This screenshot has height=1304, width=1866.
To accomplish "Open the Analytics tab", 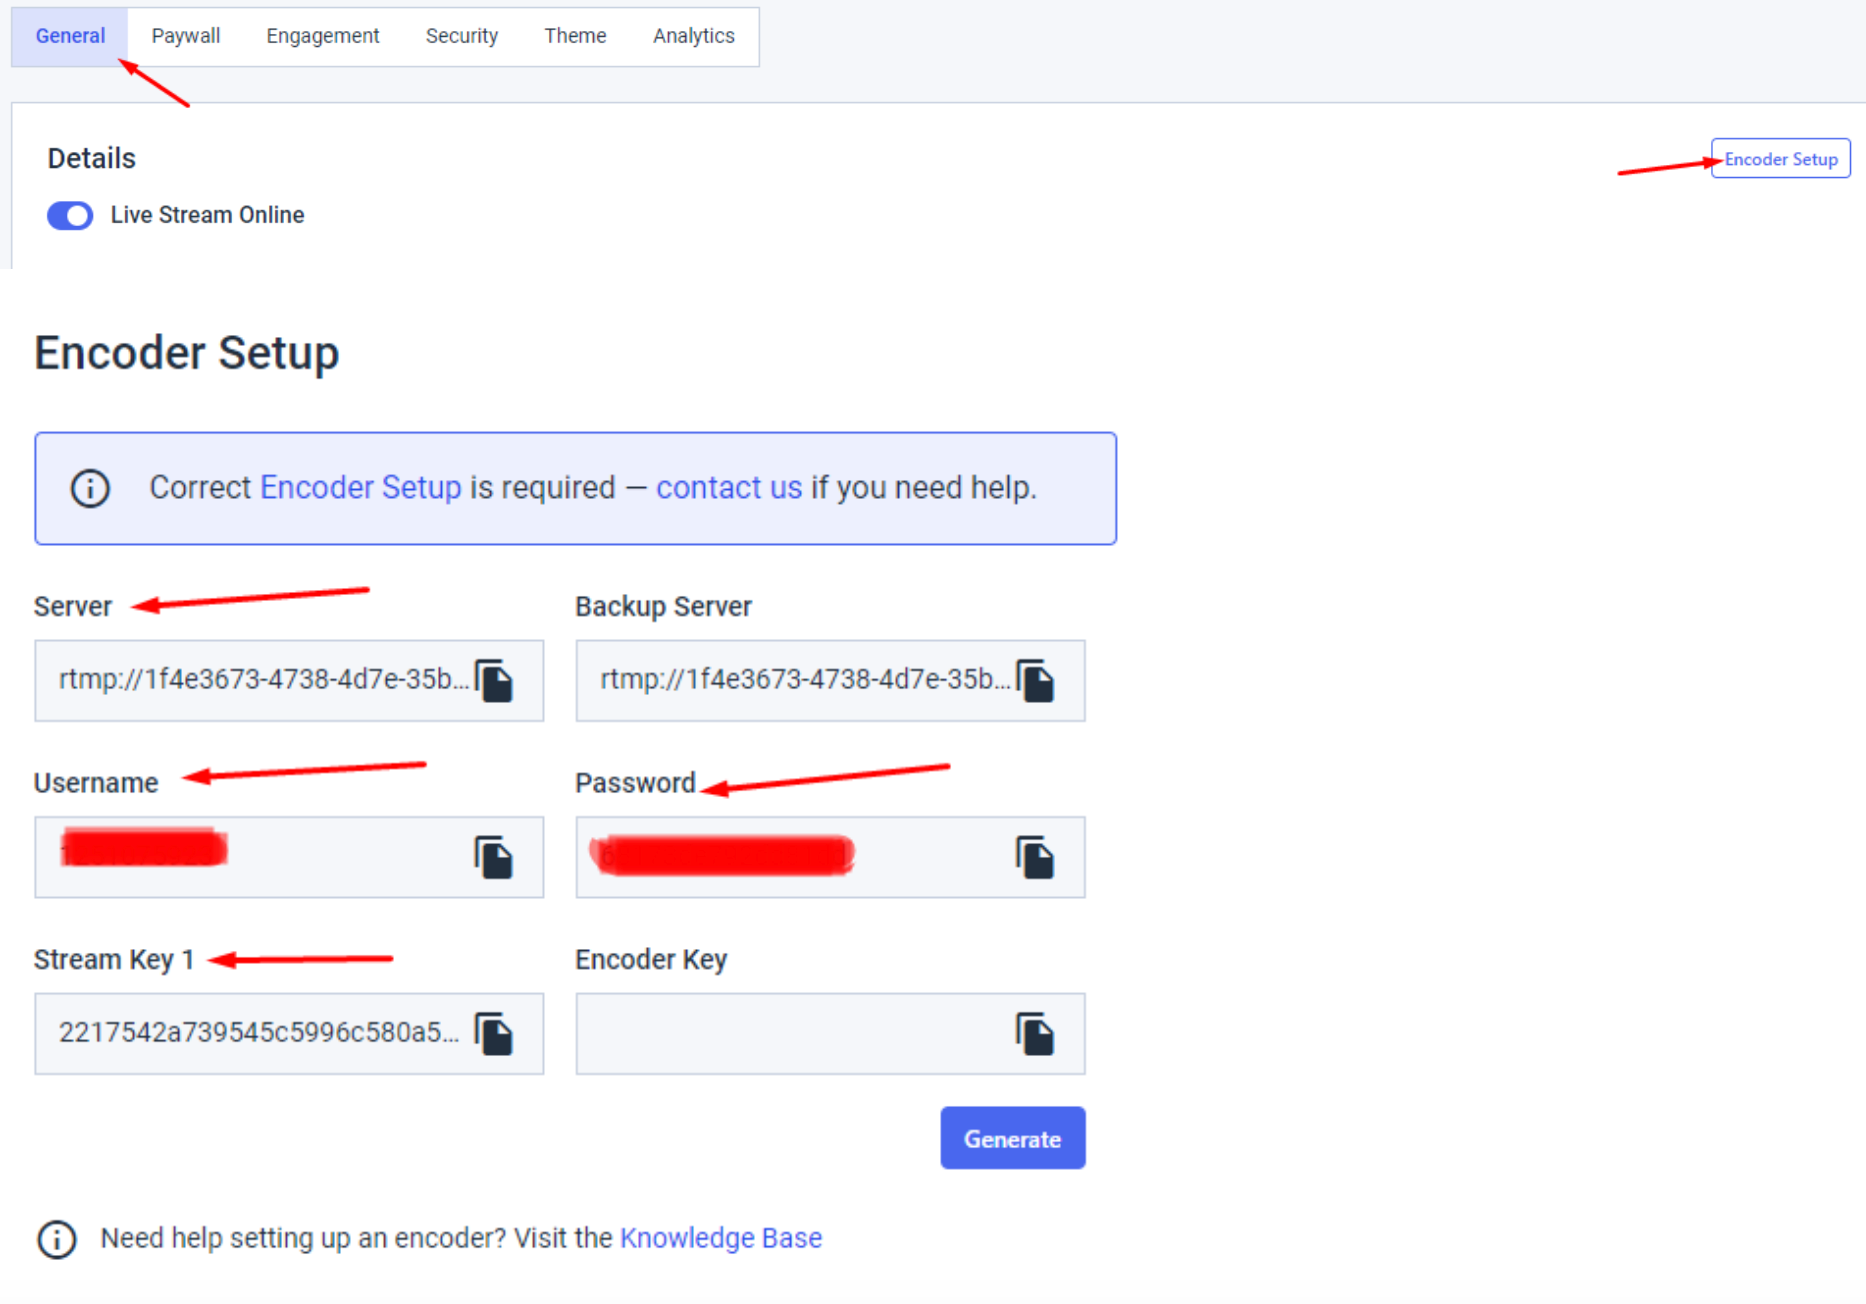I will [x=693, y=35].
